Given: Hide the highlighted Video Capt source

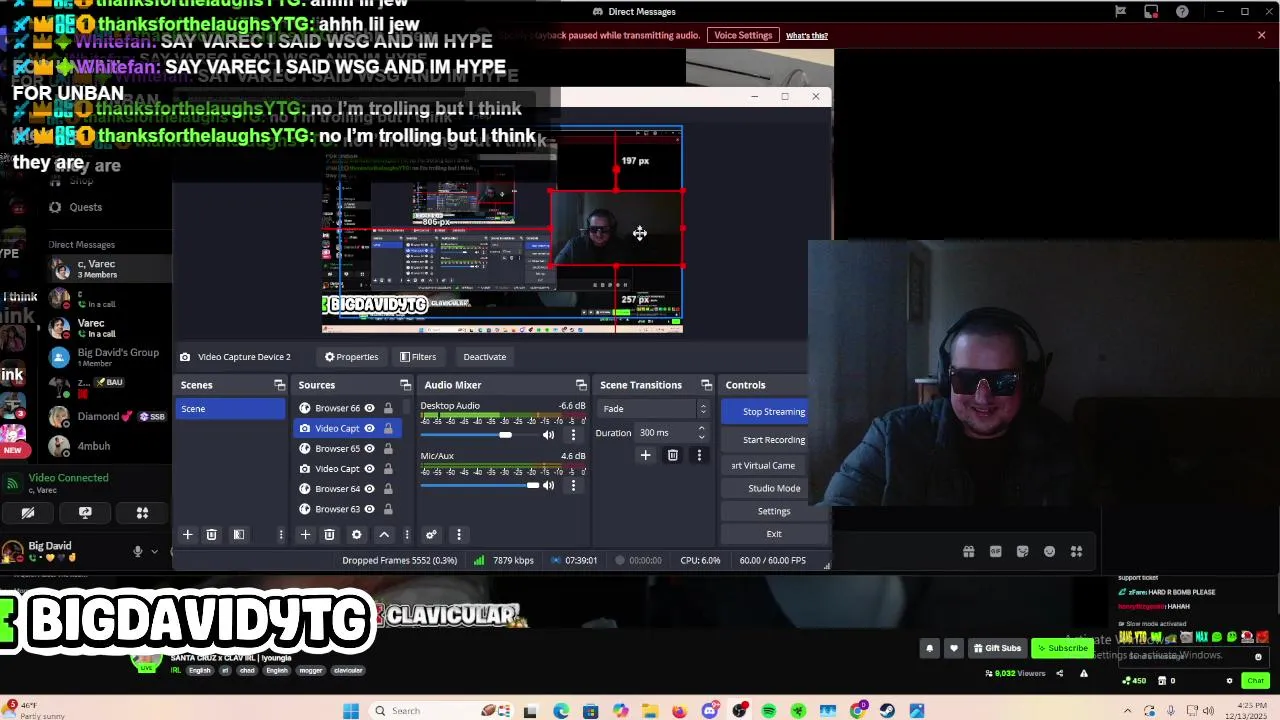Looking at the screenshot, I should [x=369, y=428].
